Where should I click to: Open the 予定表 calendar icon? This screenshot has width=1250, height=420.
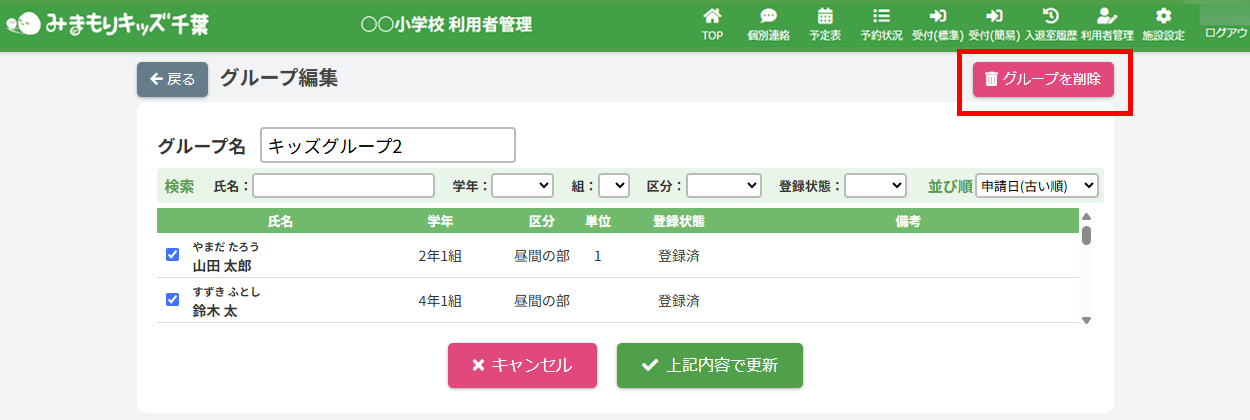click(x=825, y=17)
